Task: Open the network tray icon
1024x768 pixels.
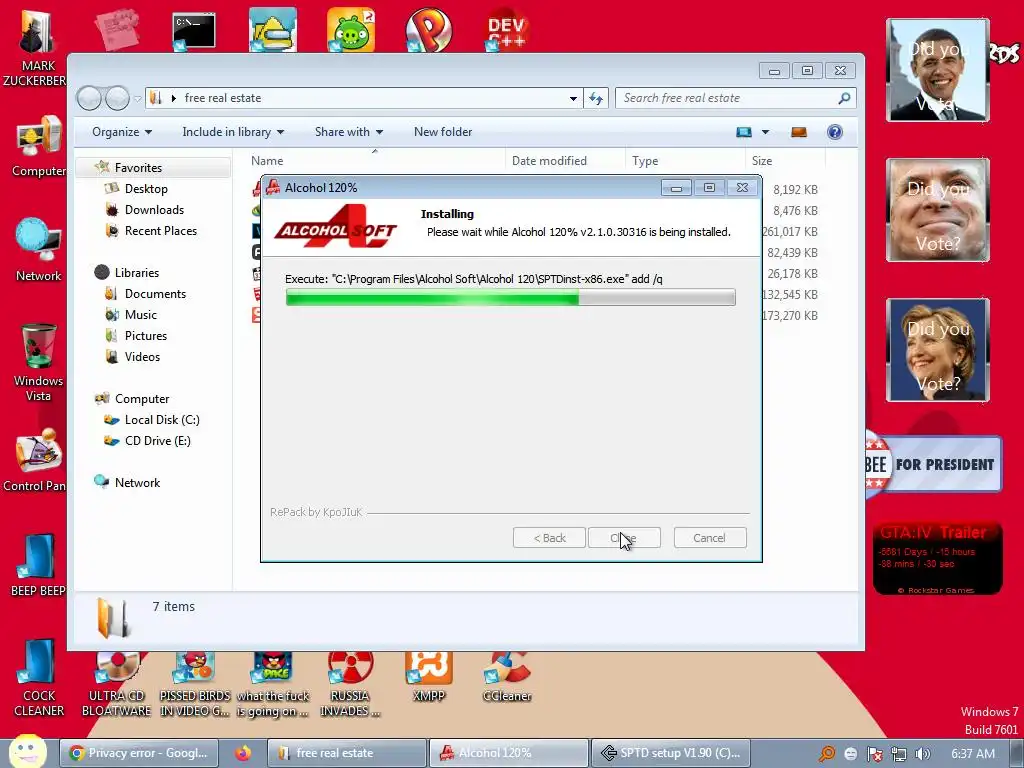Action: (899, 754)
